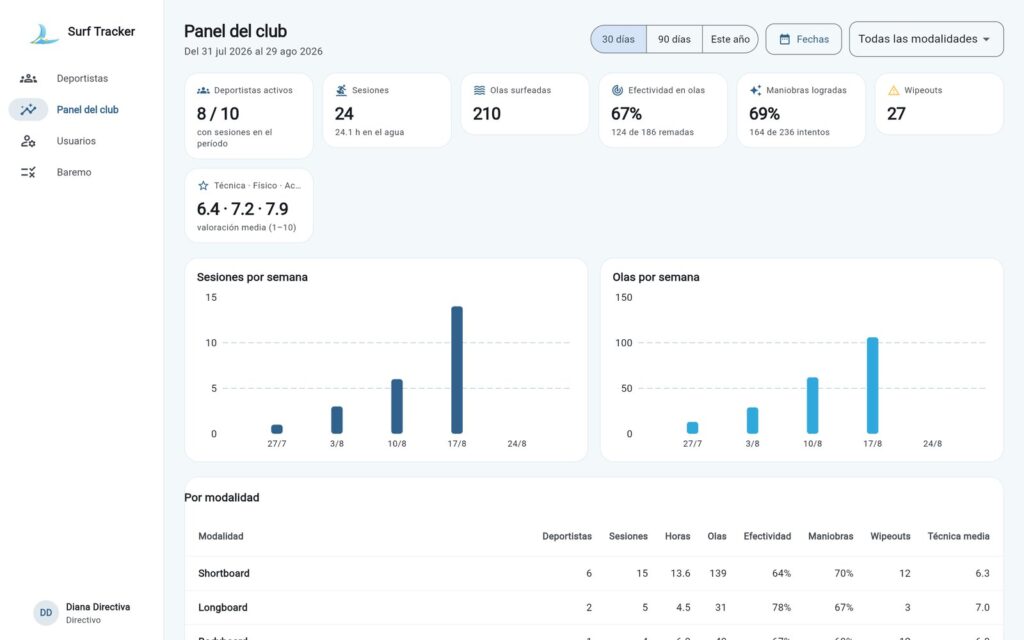Viewport: 1024px width, 640px height.
Task: Click the Longboard row name
Action: pyautogui.click(x=223, y=607)
